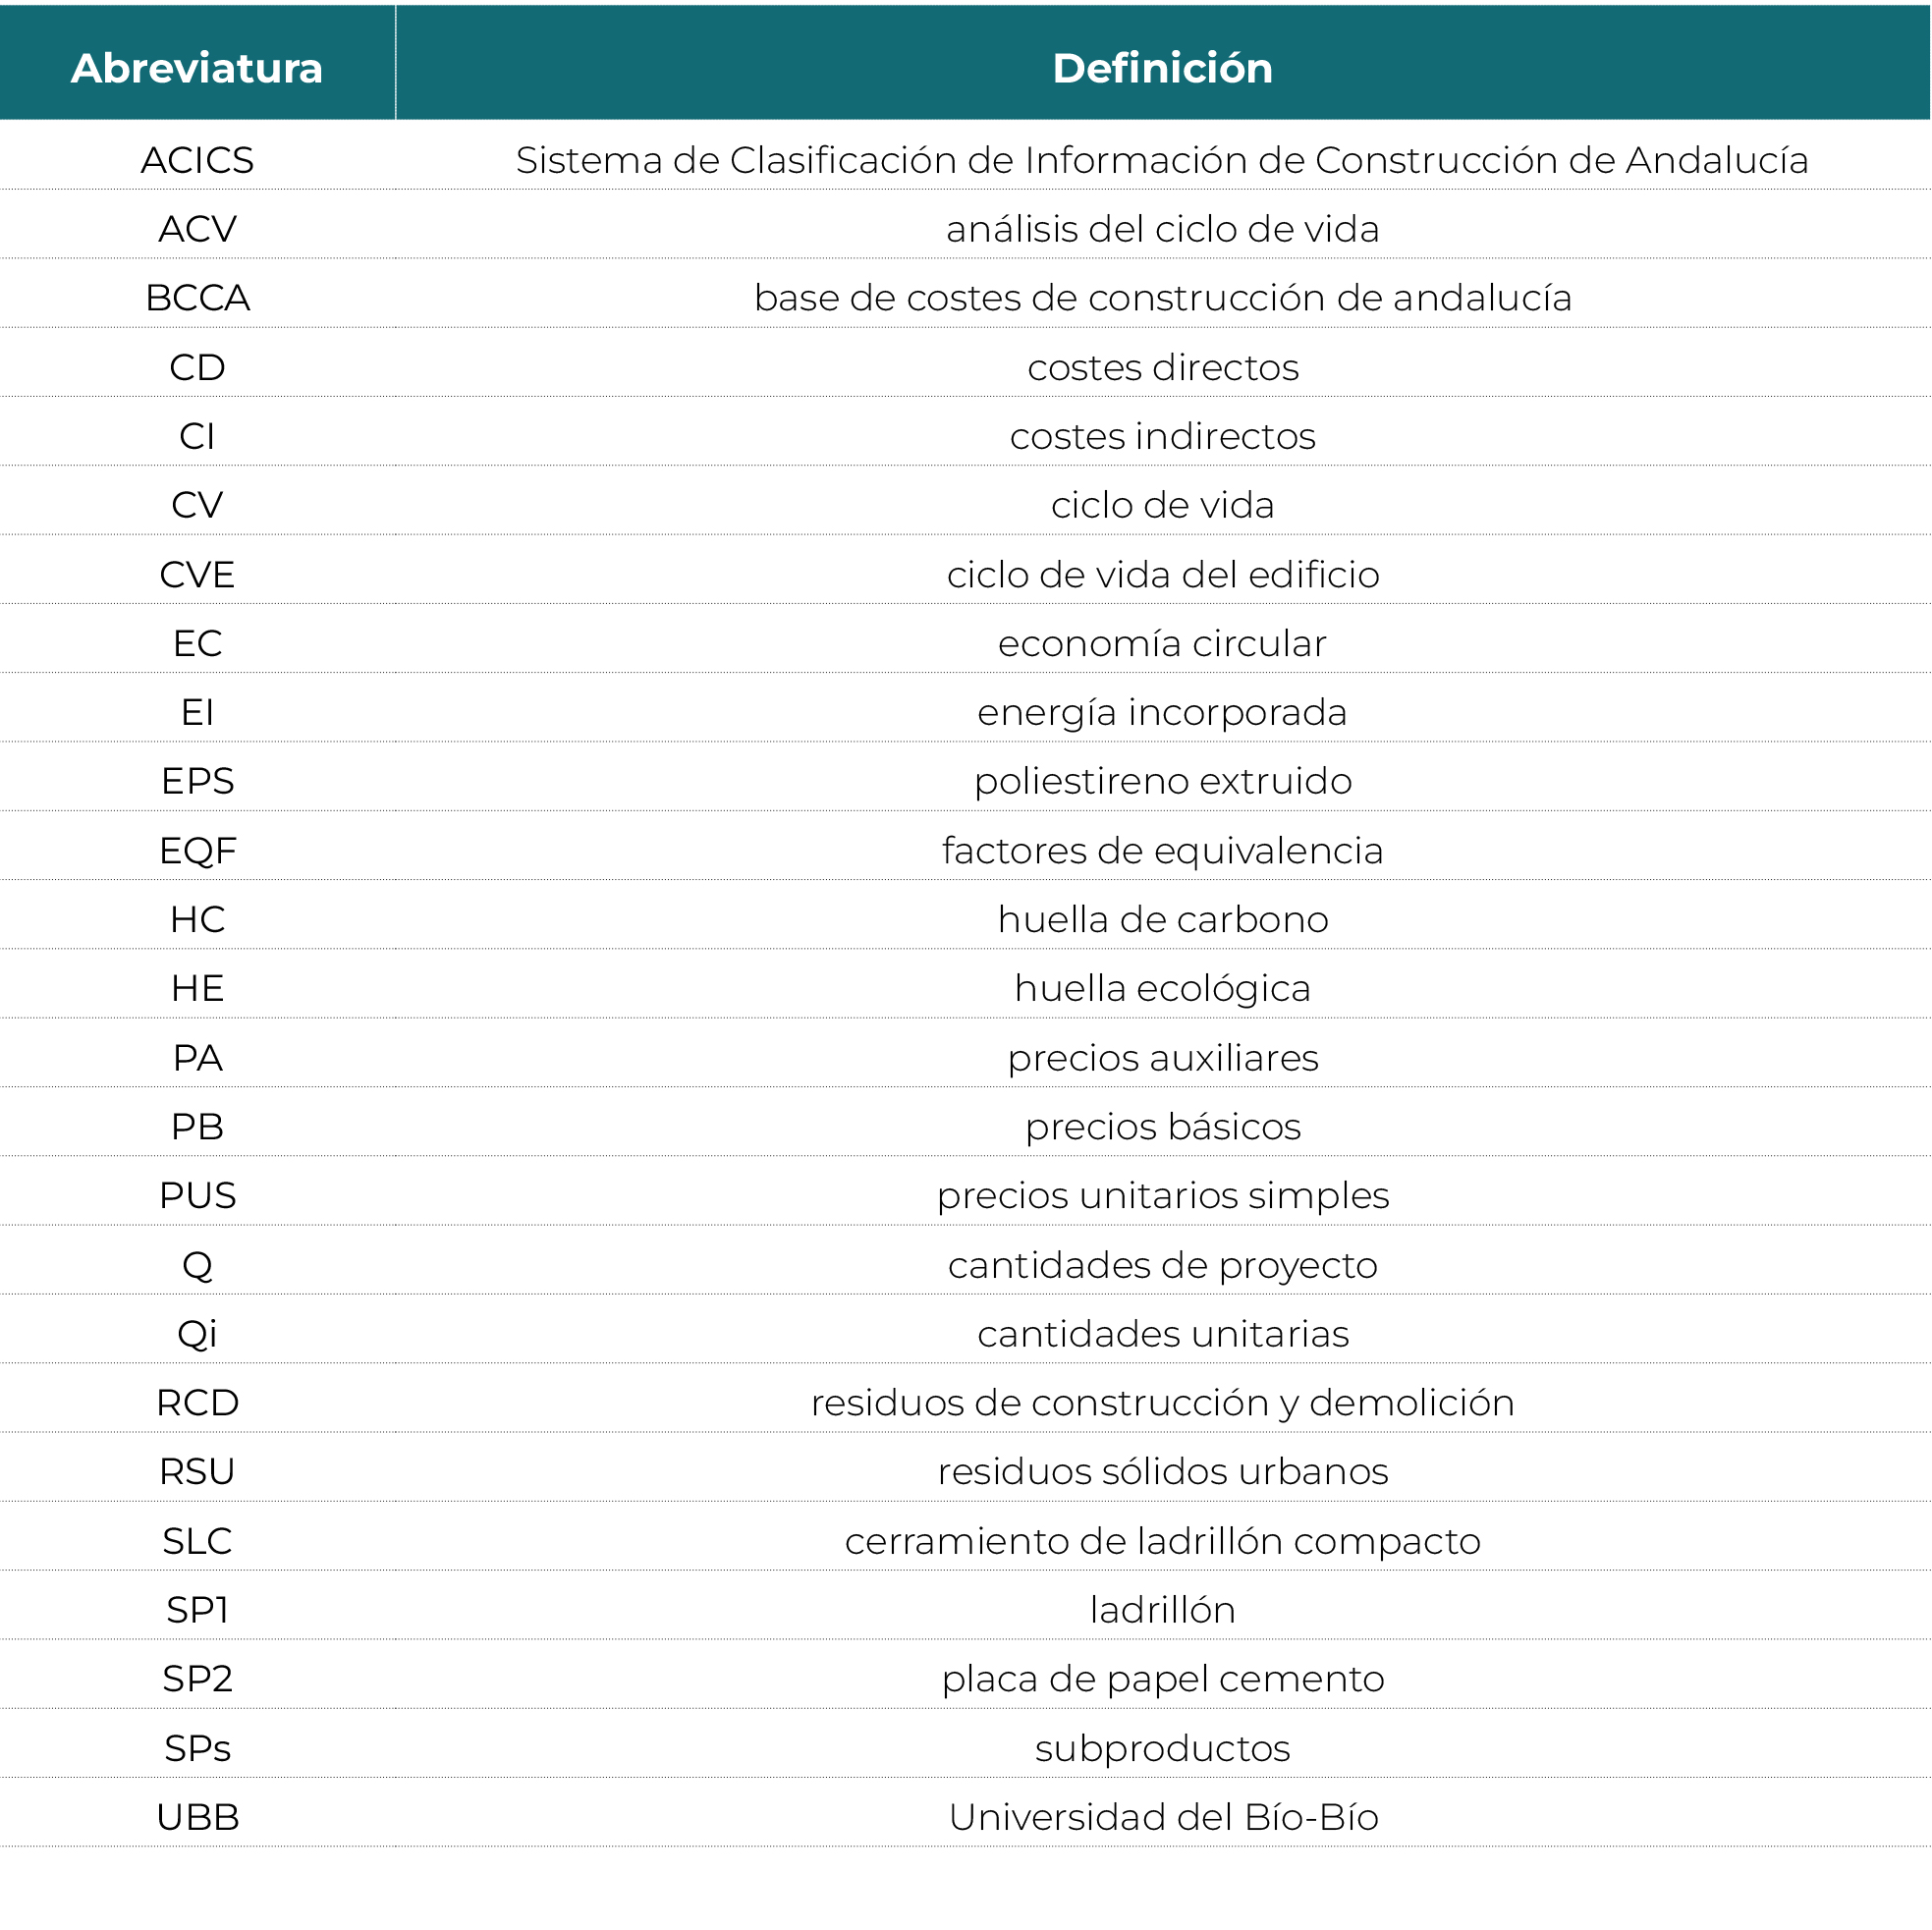Click the definition 'análisis del ciclo de vida'

tap(1162, 229)
